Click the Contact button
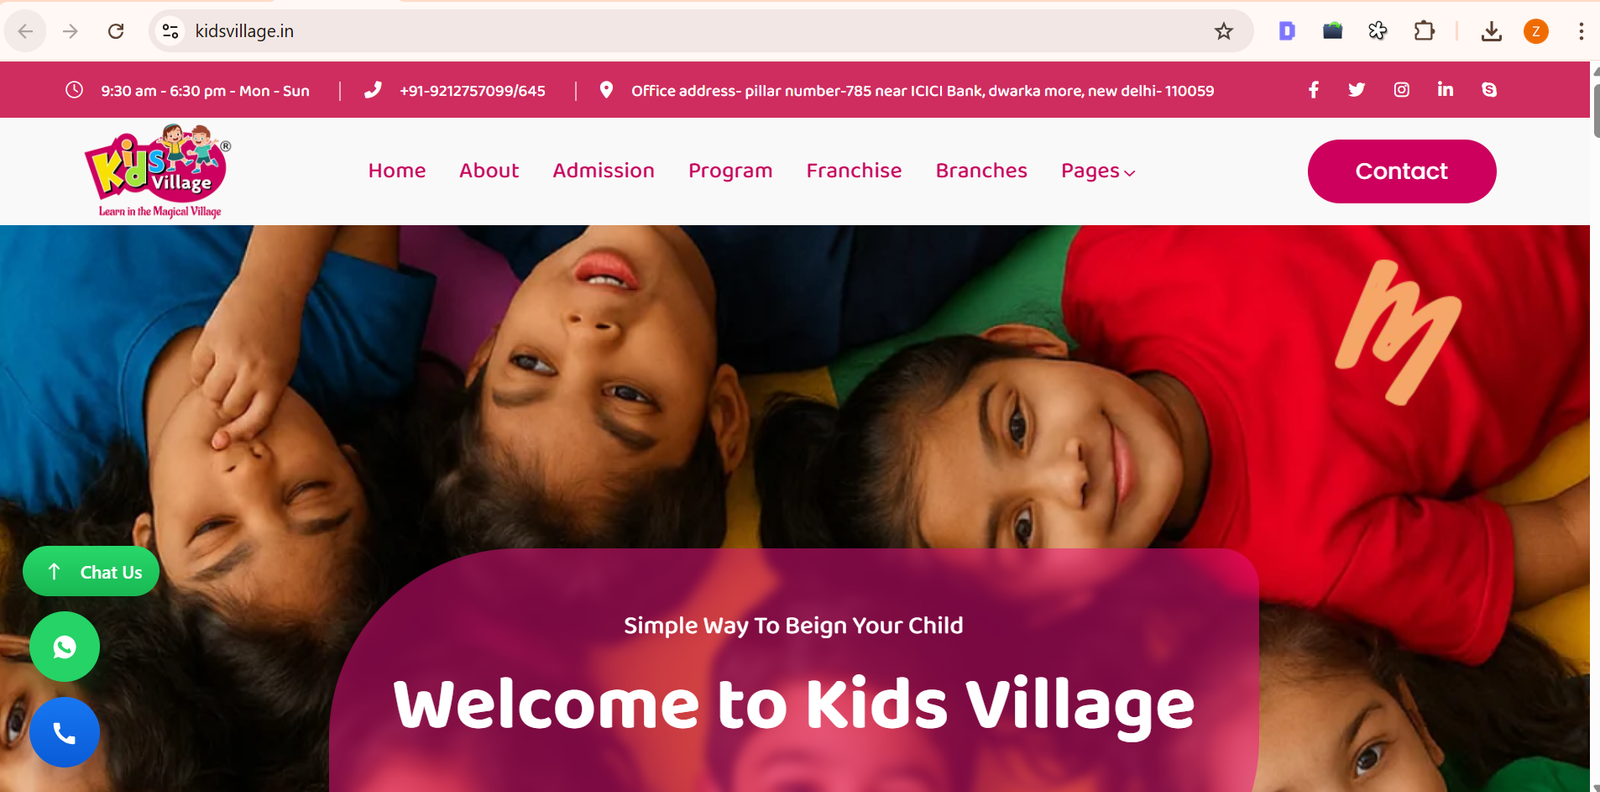This screenshot has height=792, width=1600. [x=1402, y=171]
